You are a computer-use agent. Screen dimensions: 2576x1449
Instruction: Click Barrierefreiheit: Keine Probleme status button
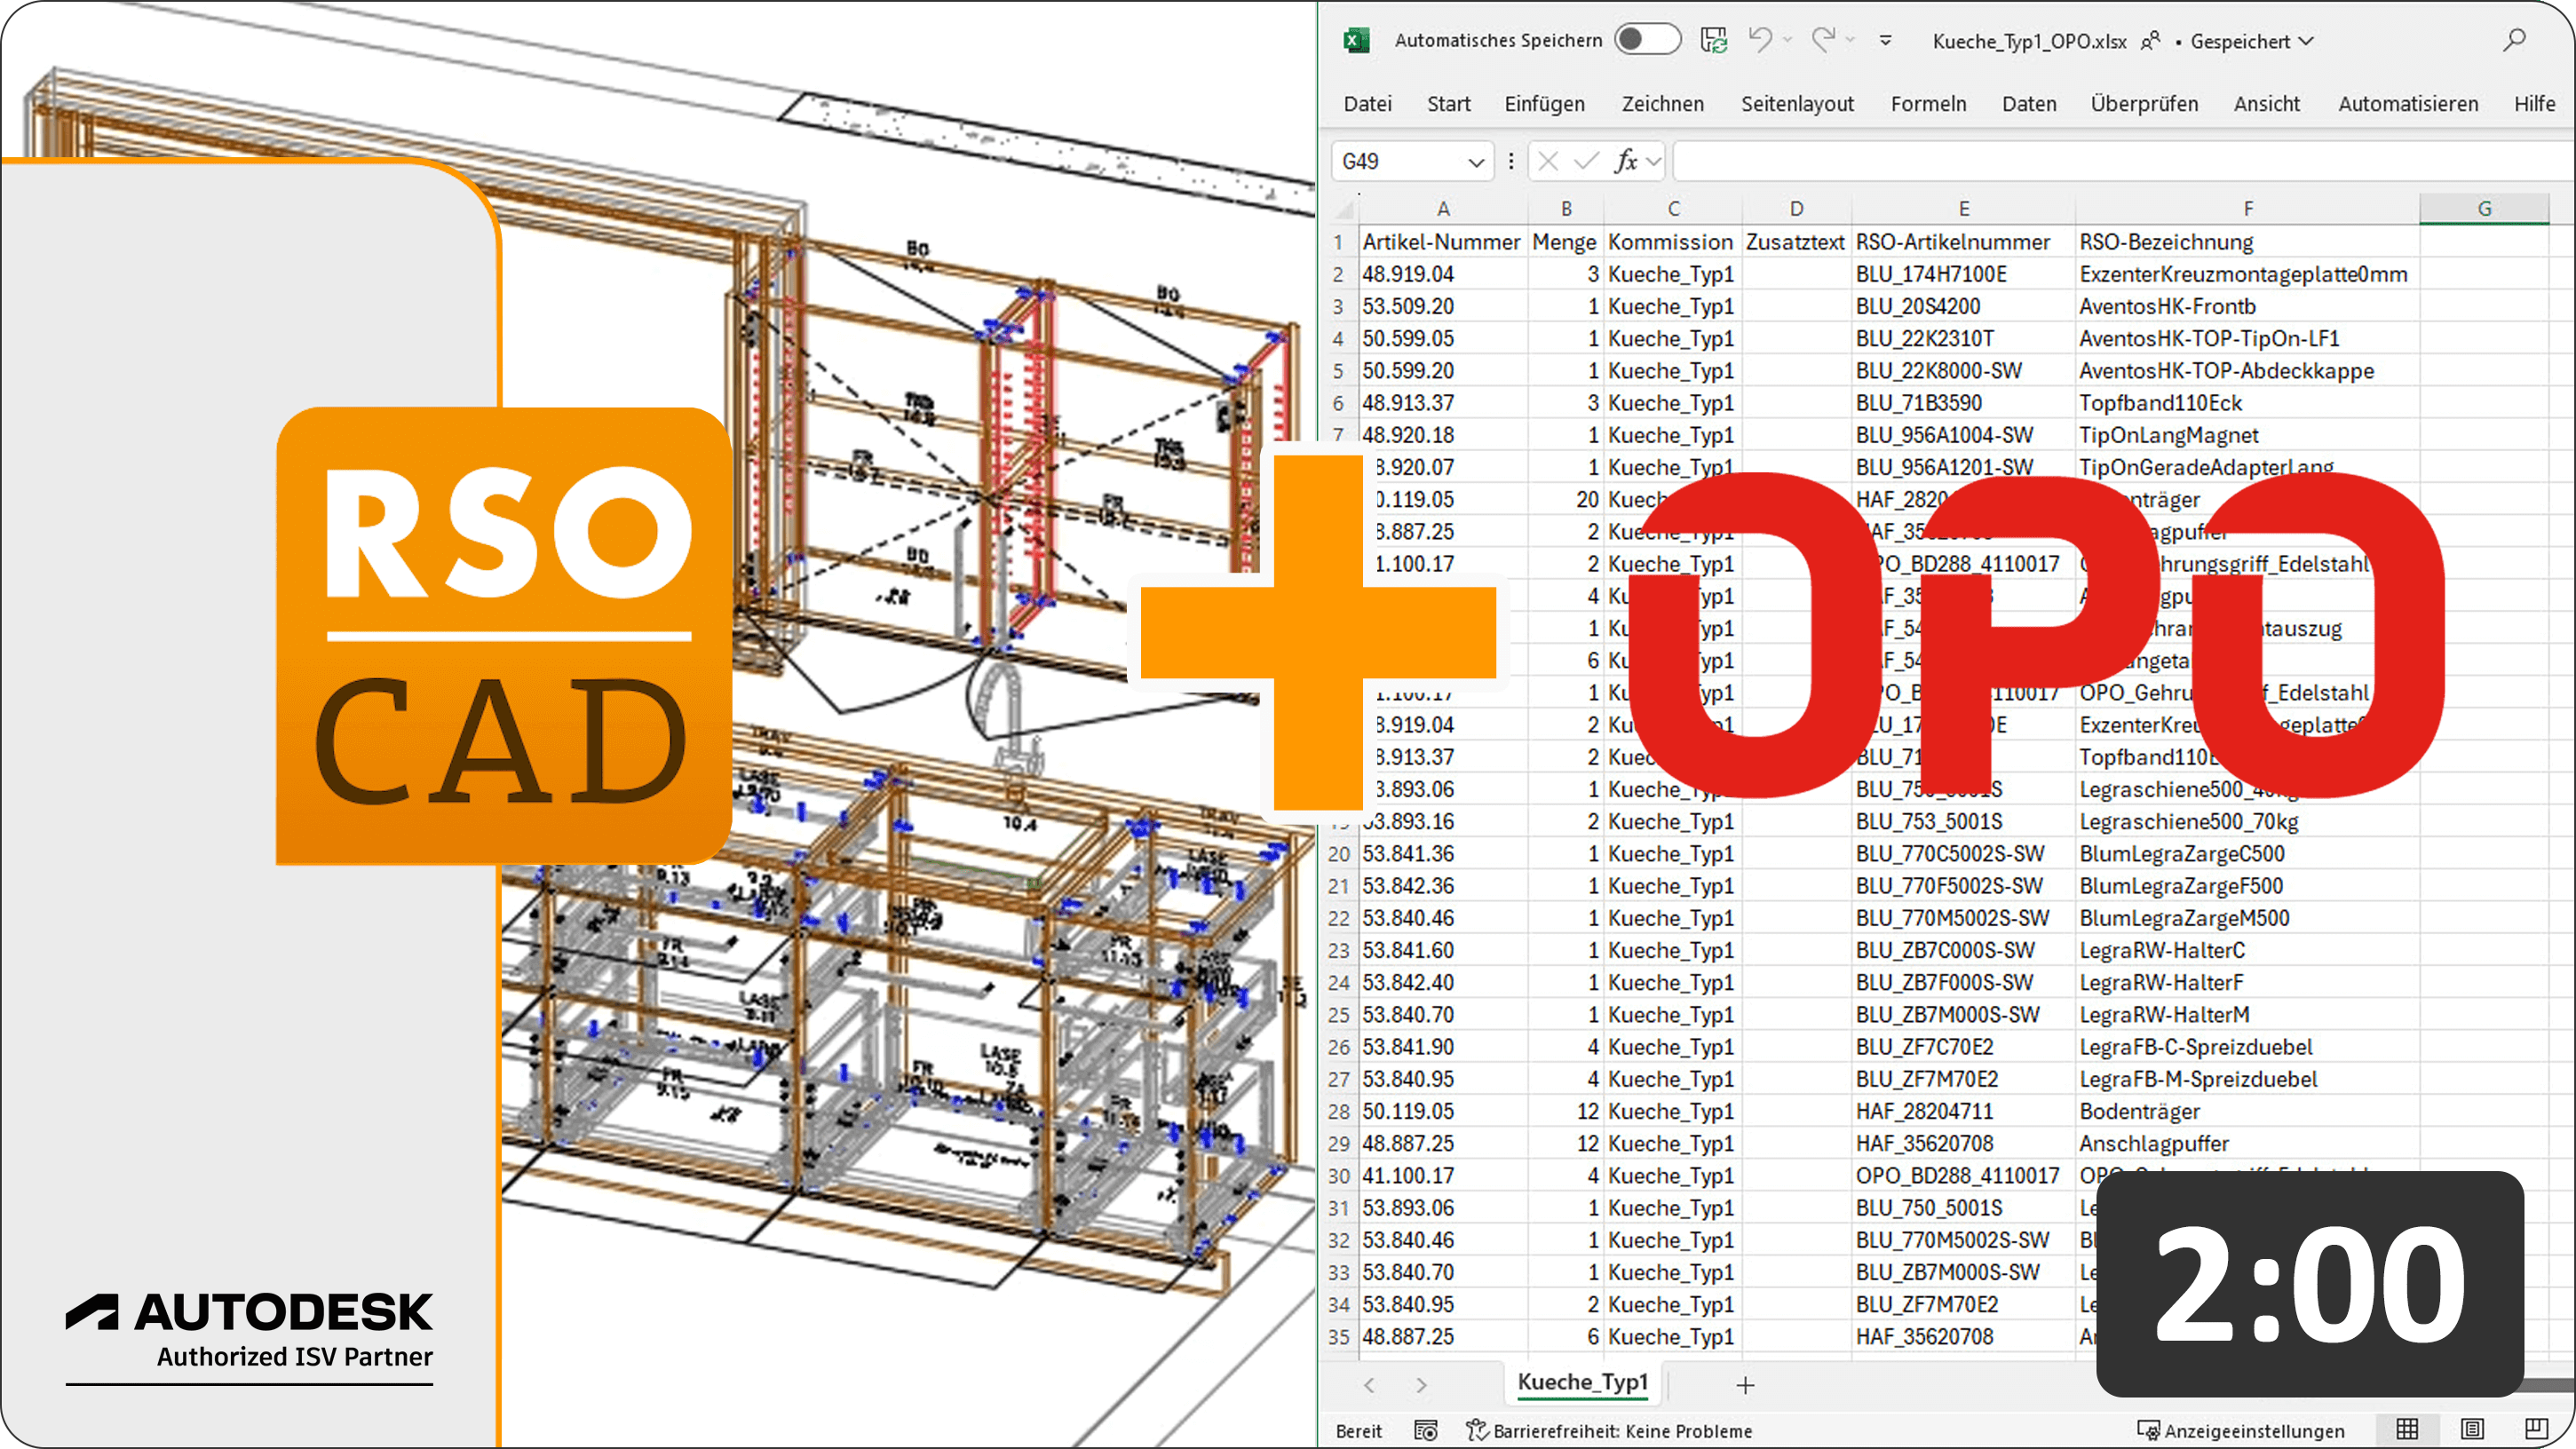1609,1431
